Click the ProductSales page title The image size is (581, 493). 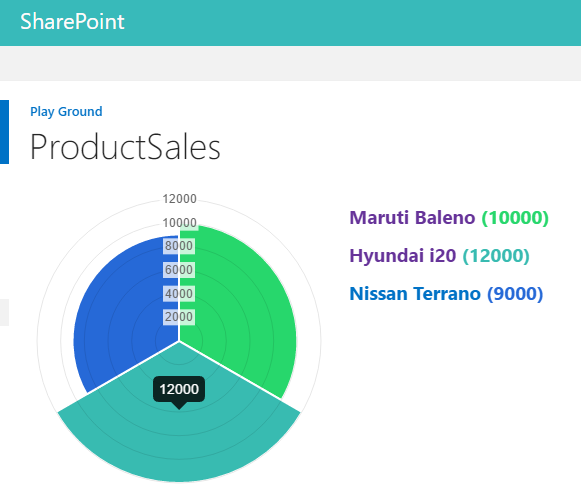point(125,147)
